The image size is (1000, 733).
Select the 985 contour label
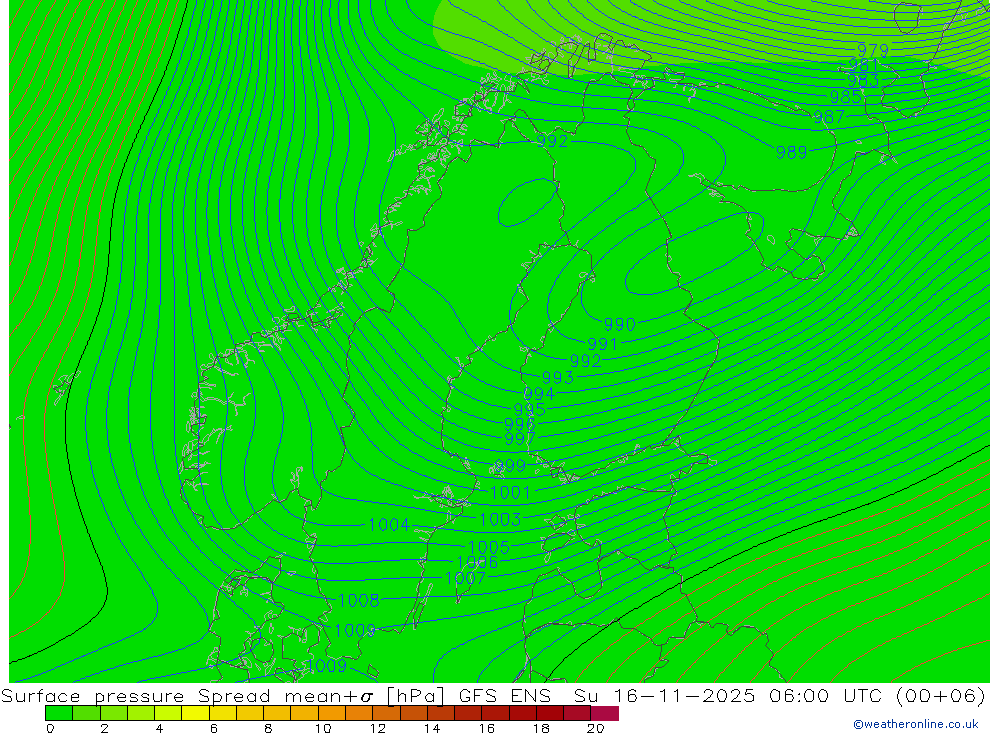[846, 96]
